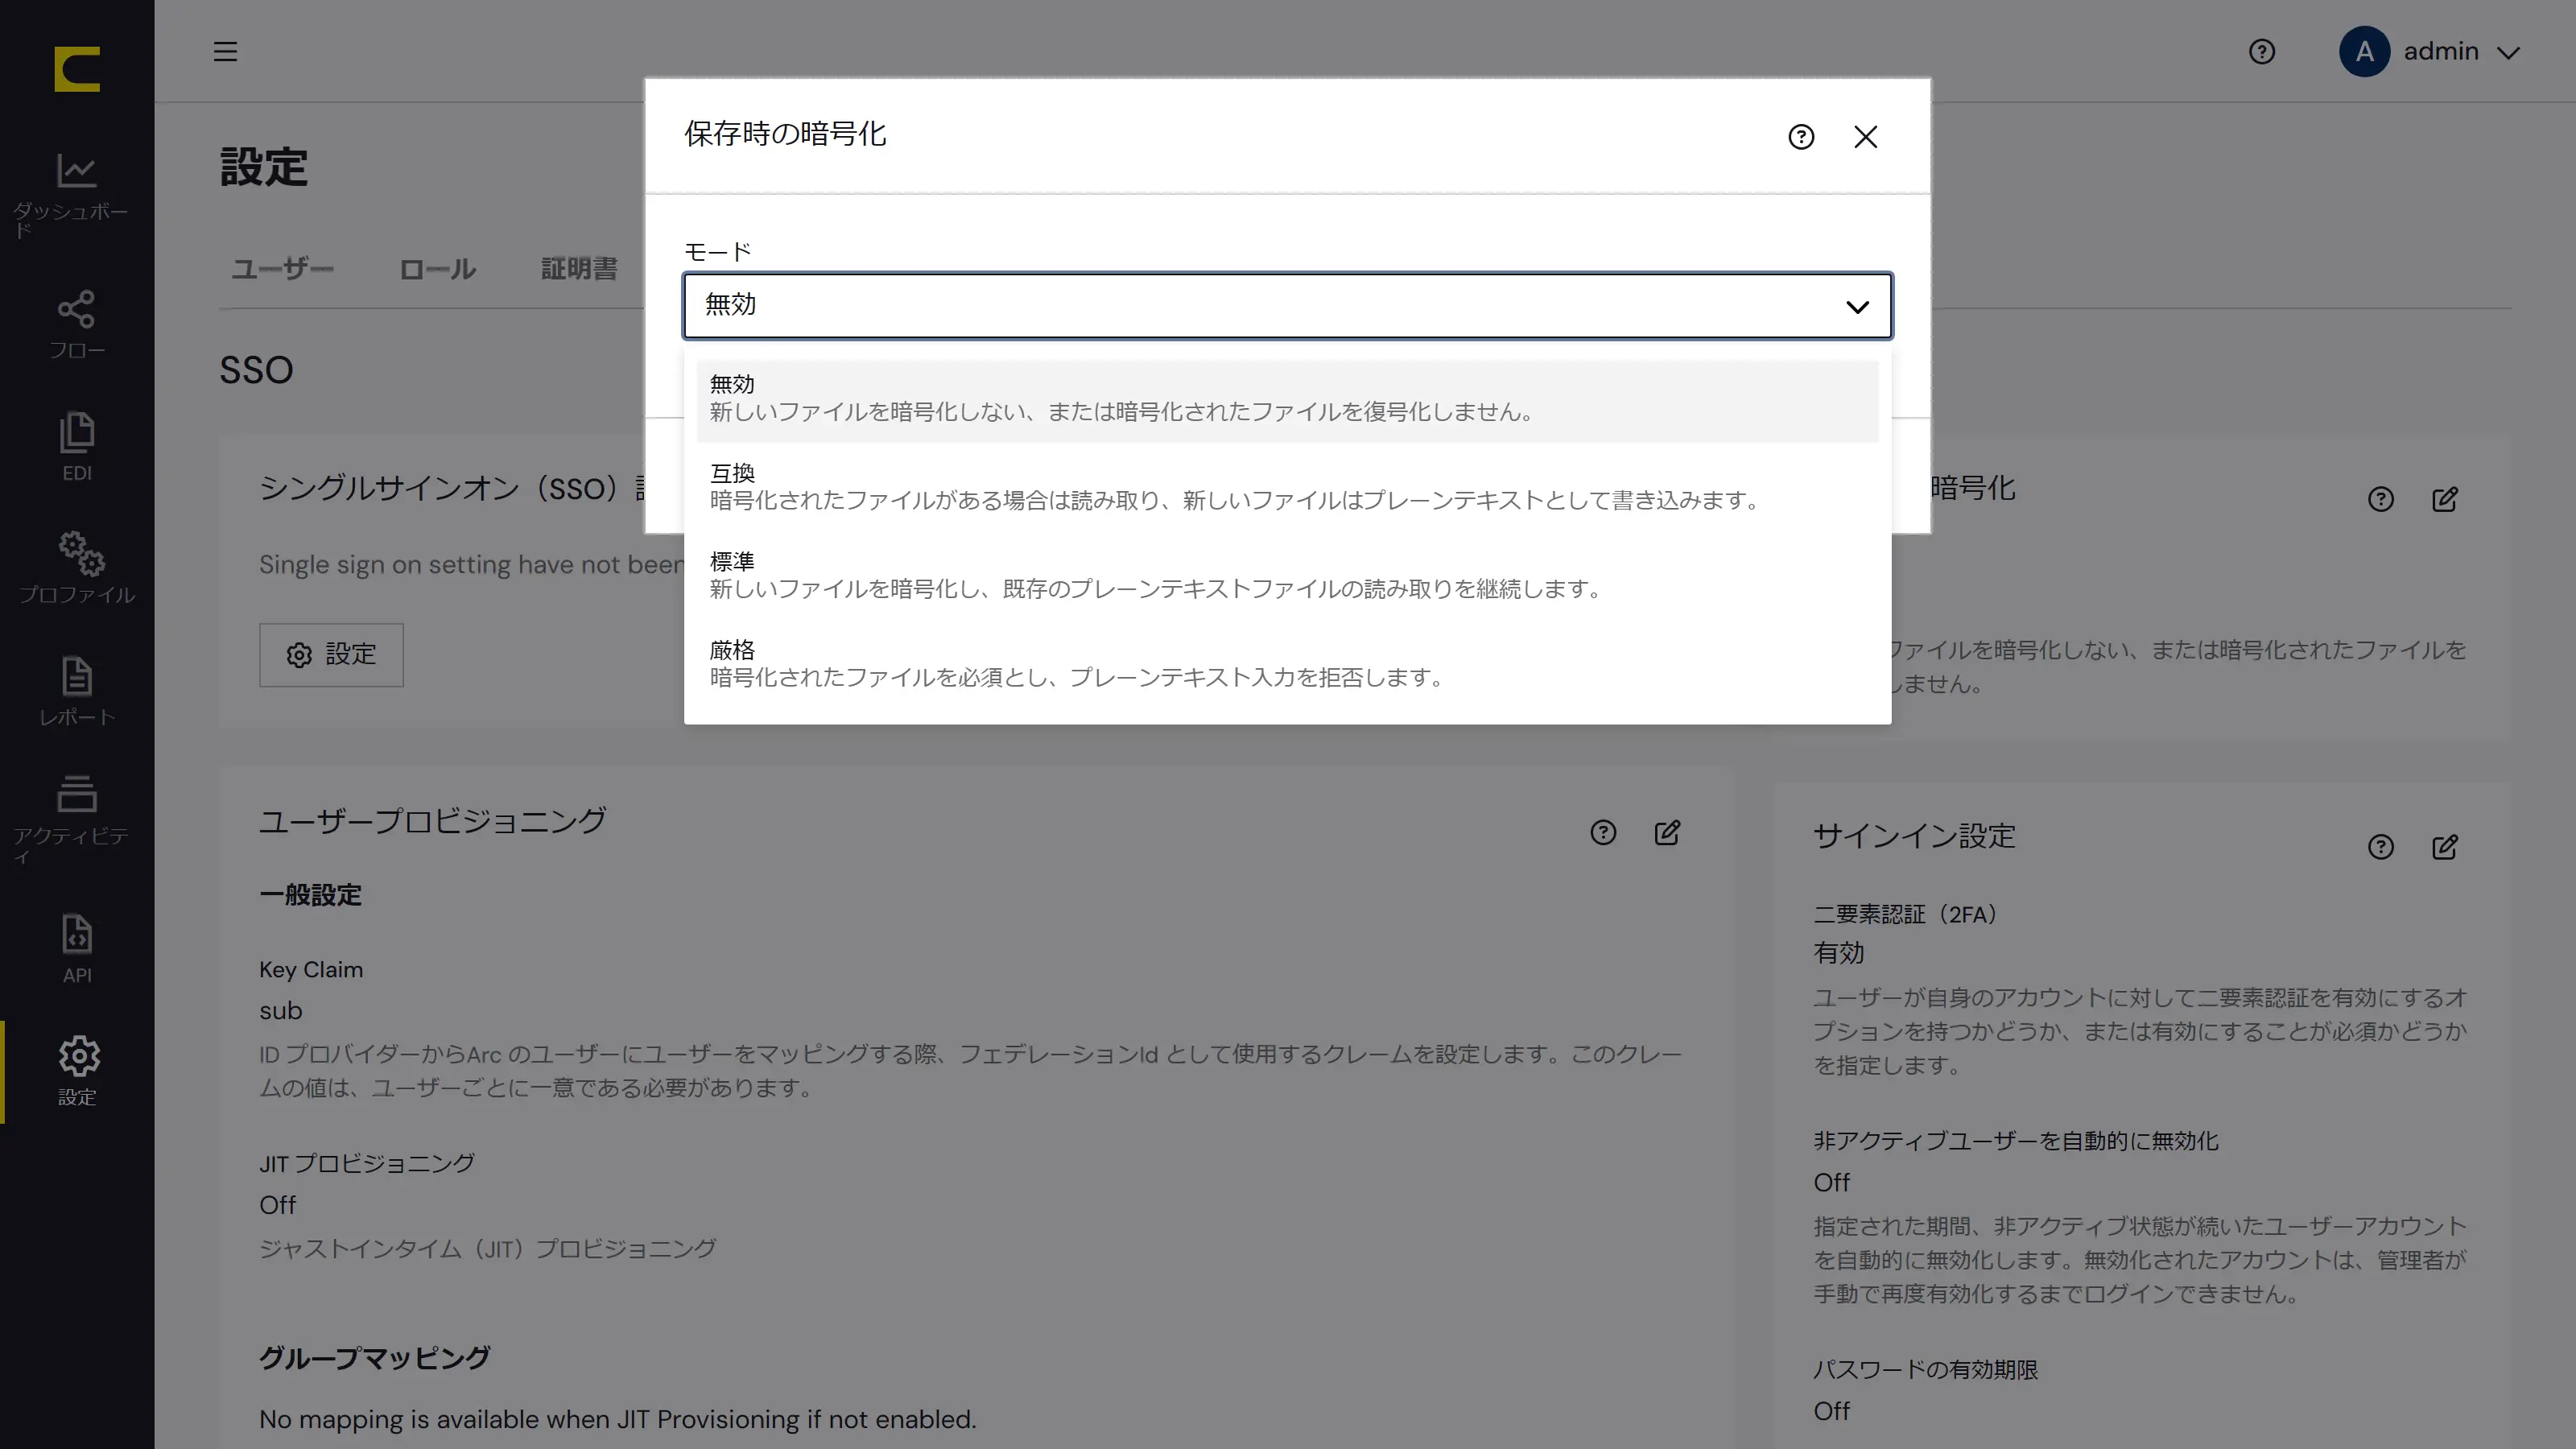Click the admin avatar circle
The height and width of the screenshot is (1449, 2576).
click(x=2364, y=51)
